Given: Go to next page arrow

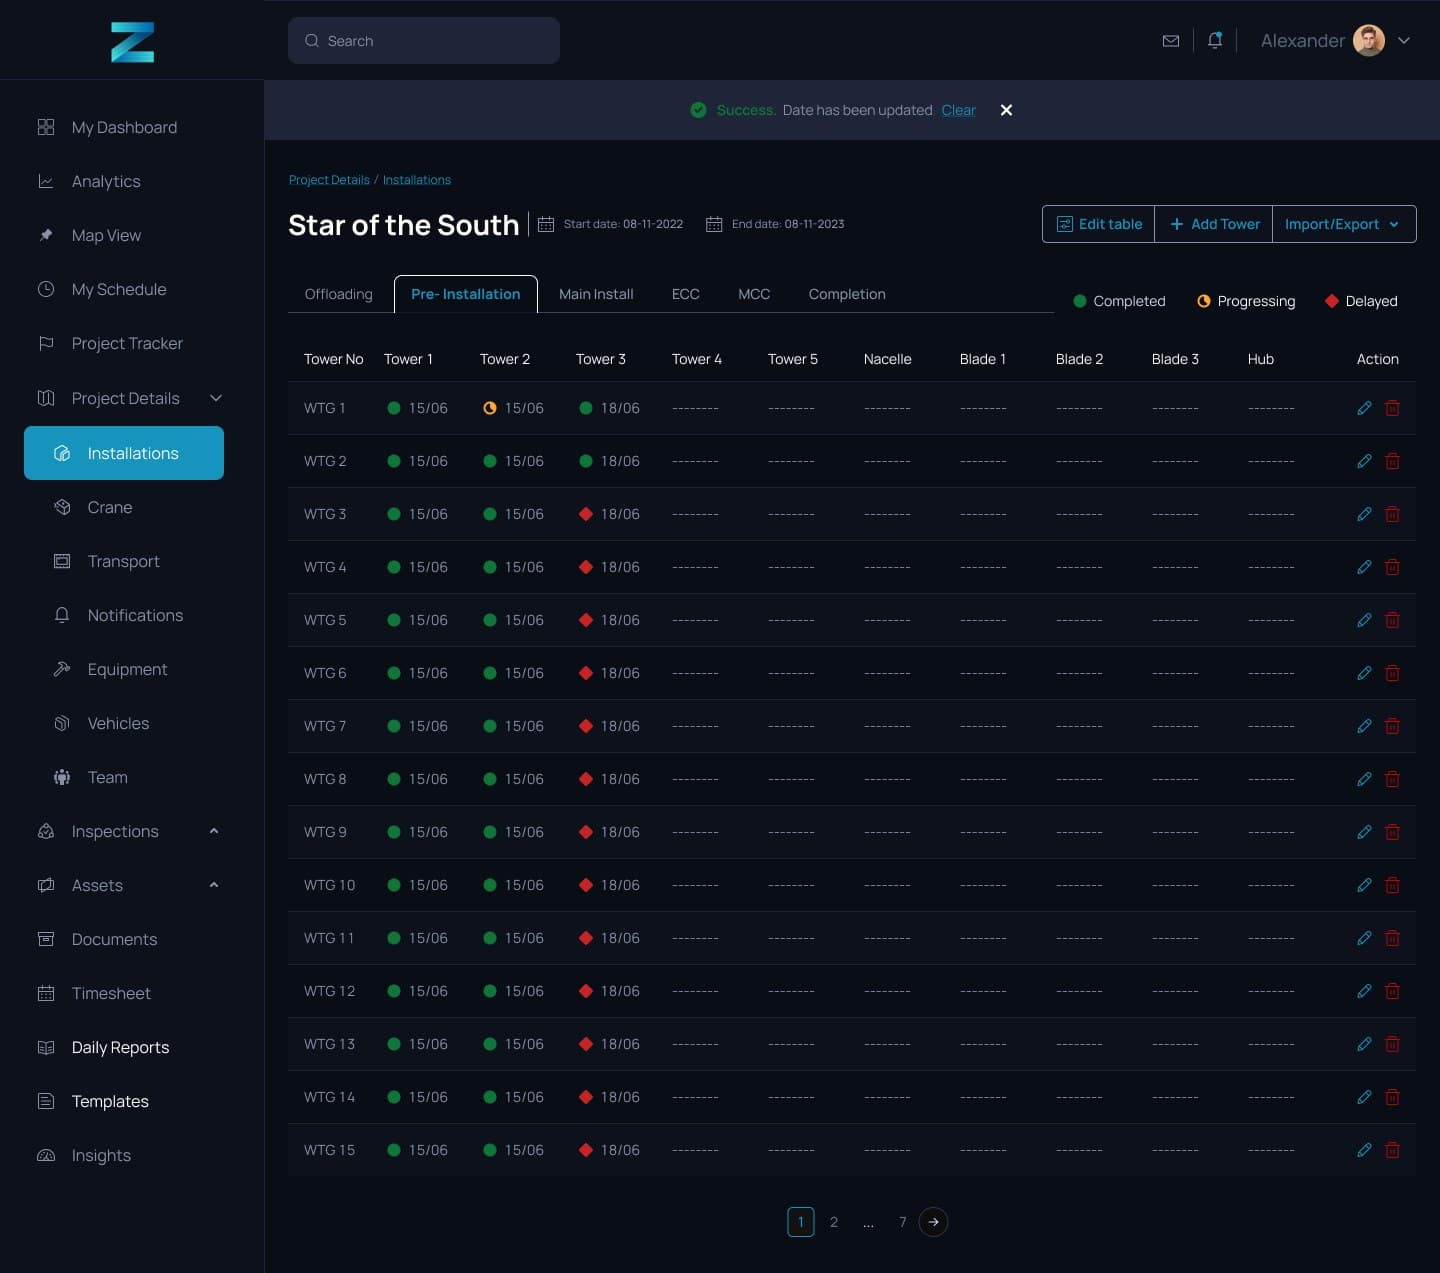Looking at the screenshot, I should (933, 1222).
